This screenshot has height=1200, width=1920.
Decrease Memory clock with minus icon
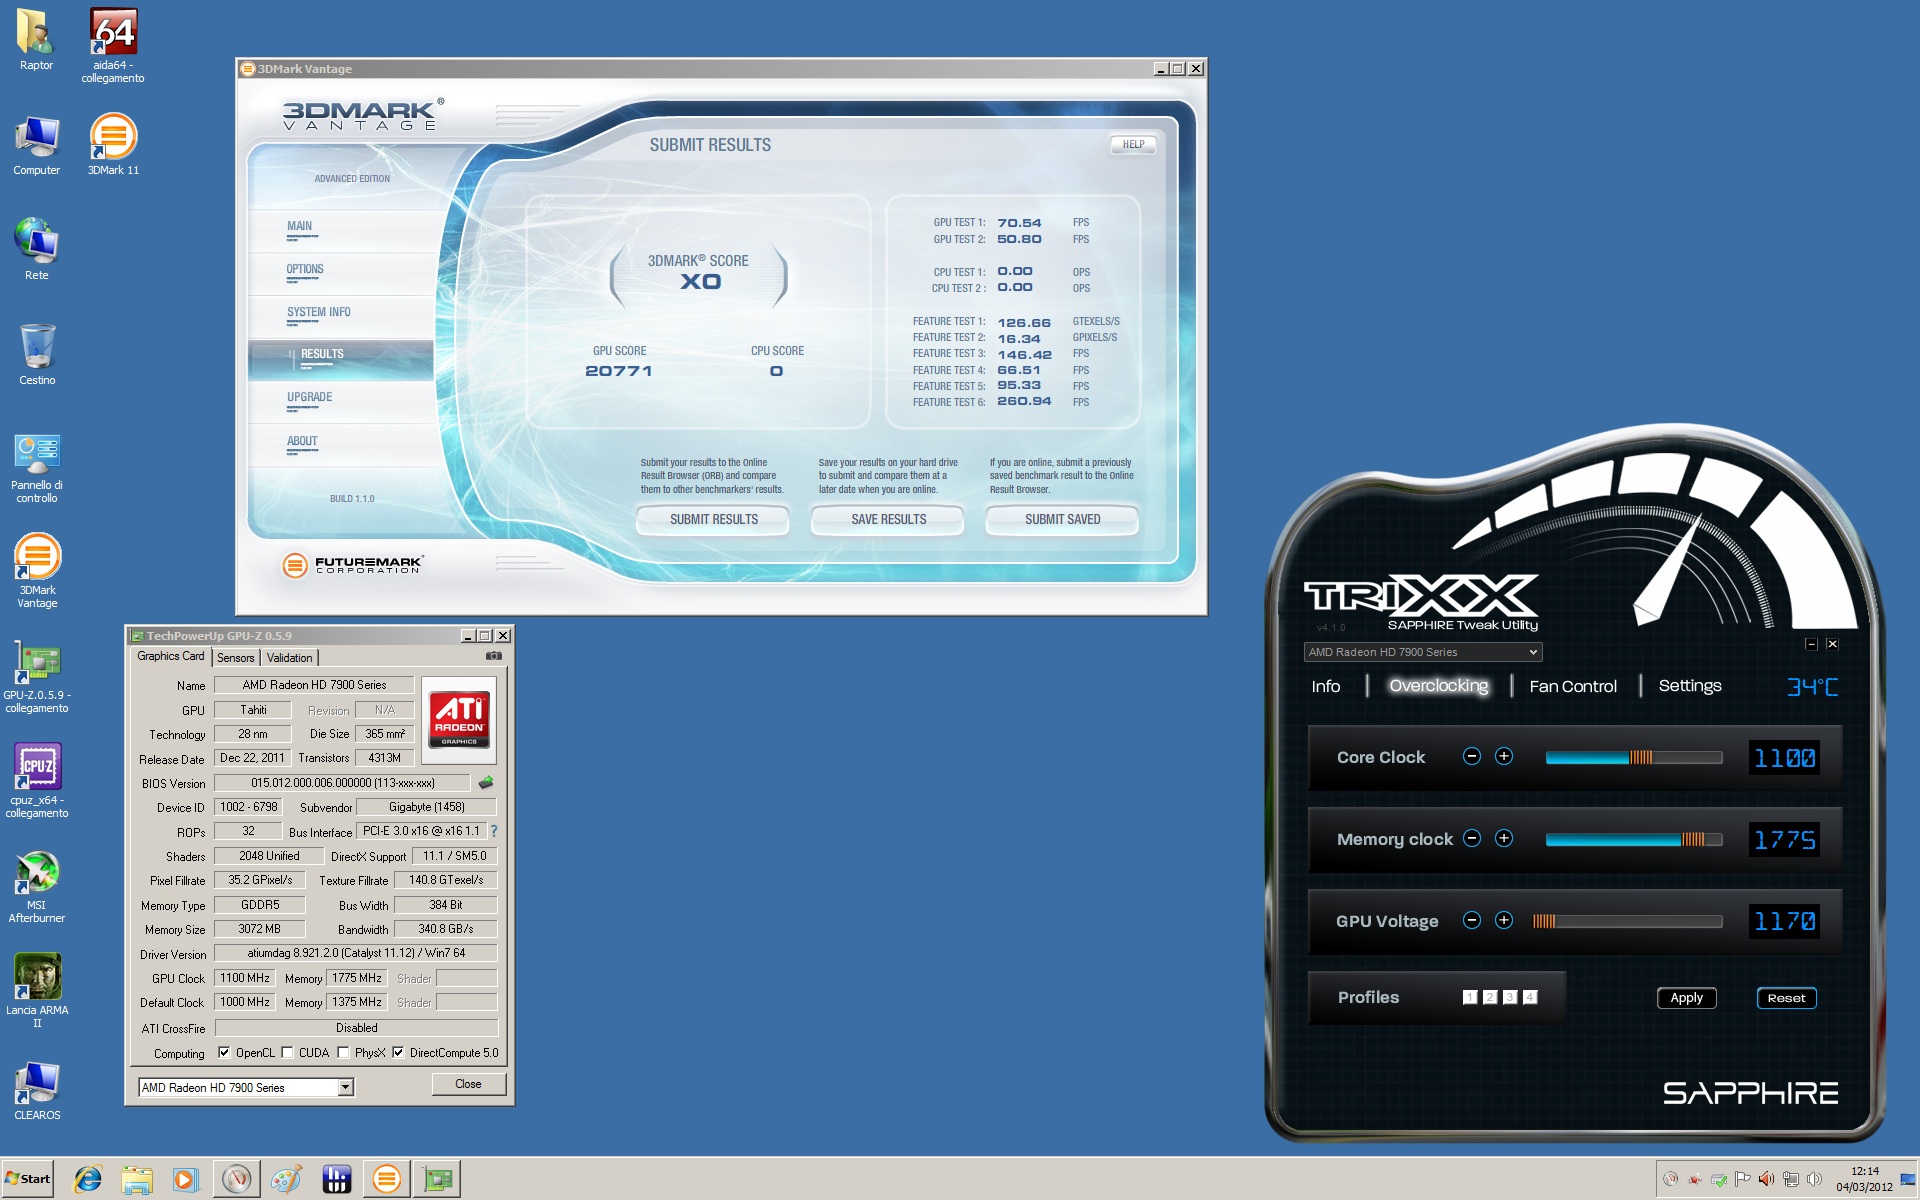tap(1471, 838)
